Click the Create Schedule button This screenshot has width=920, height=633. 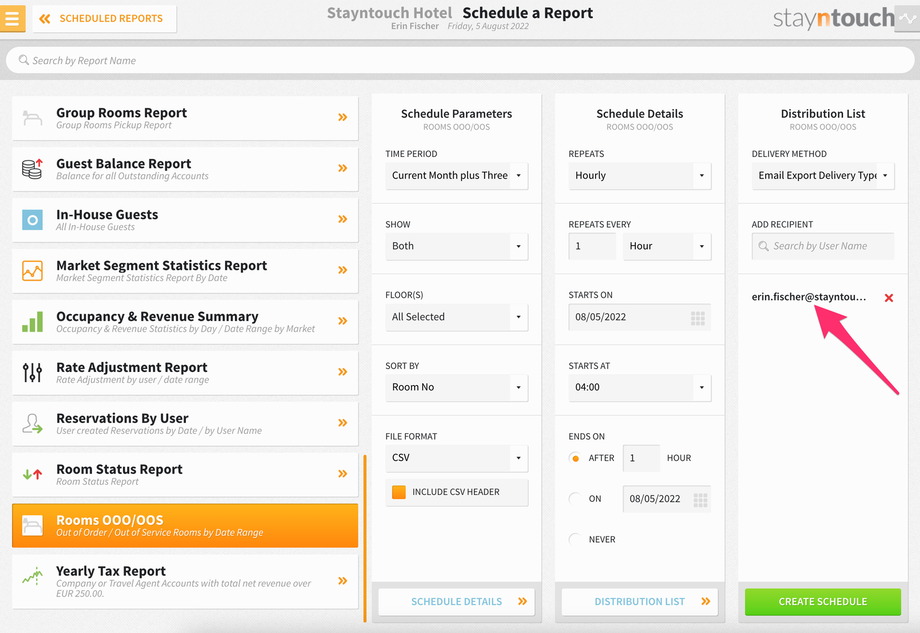click(823, 602)
